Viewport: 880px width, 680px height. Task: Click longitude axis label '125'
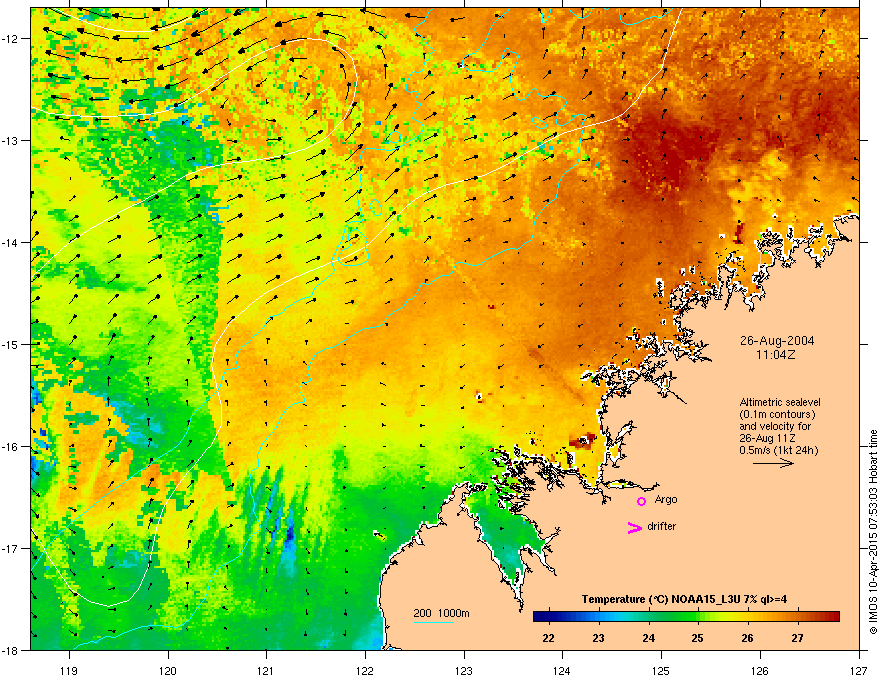[661, 670]
